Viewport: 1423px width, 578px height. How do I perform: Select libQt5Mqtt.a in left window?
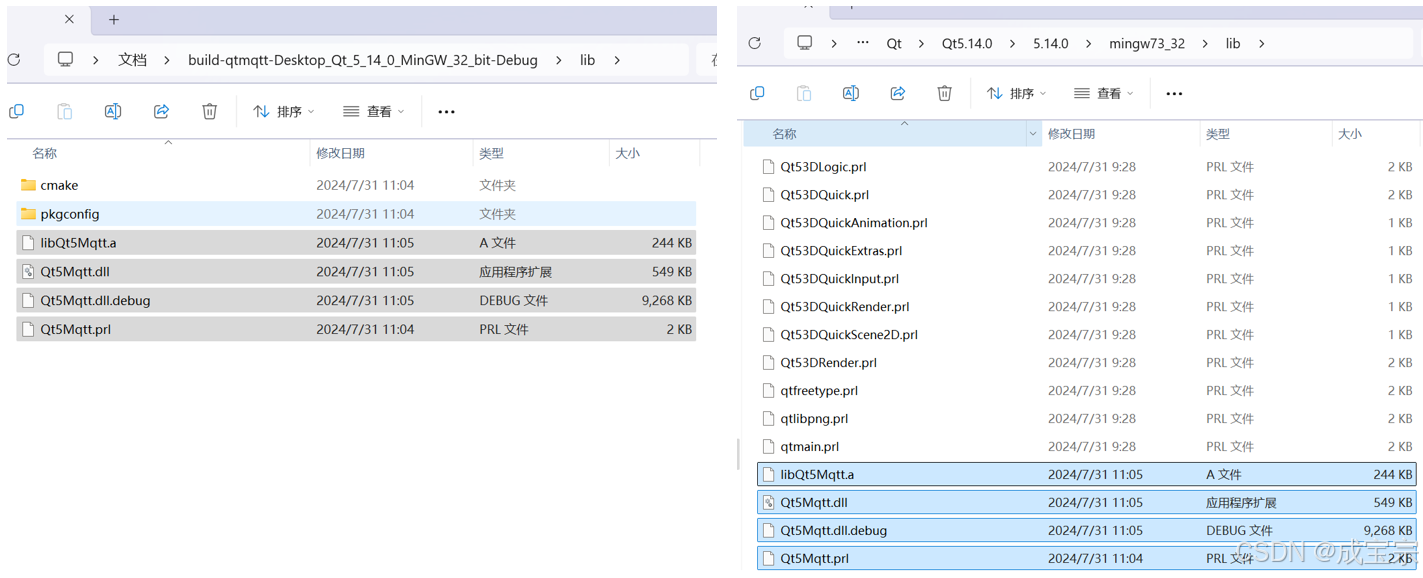pos(356,243)
